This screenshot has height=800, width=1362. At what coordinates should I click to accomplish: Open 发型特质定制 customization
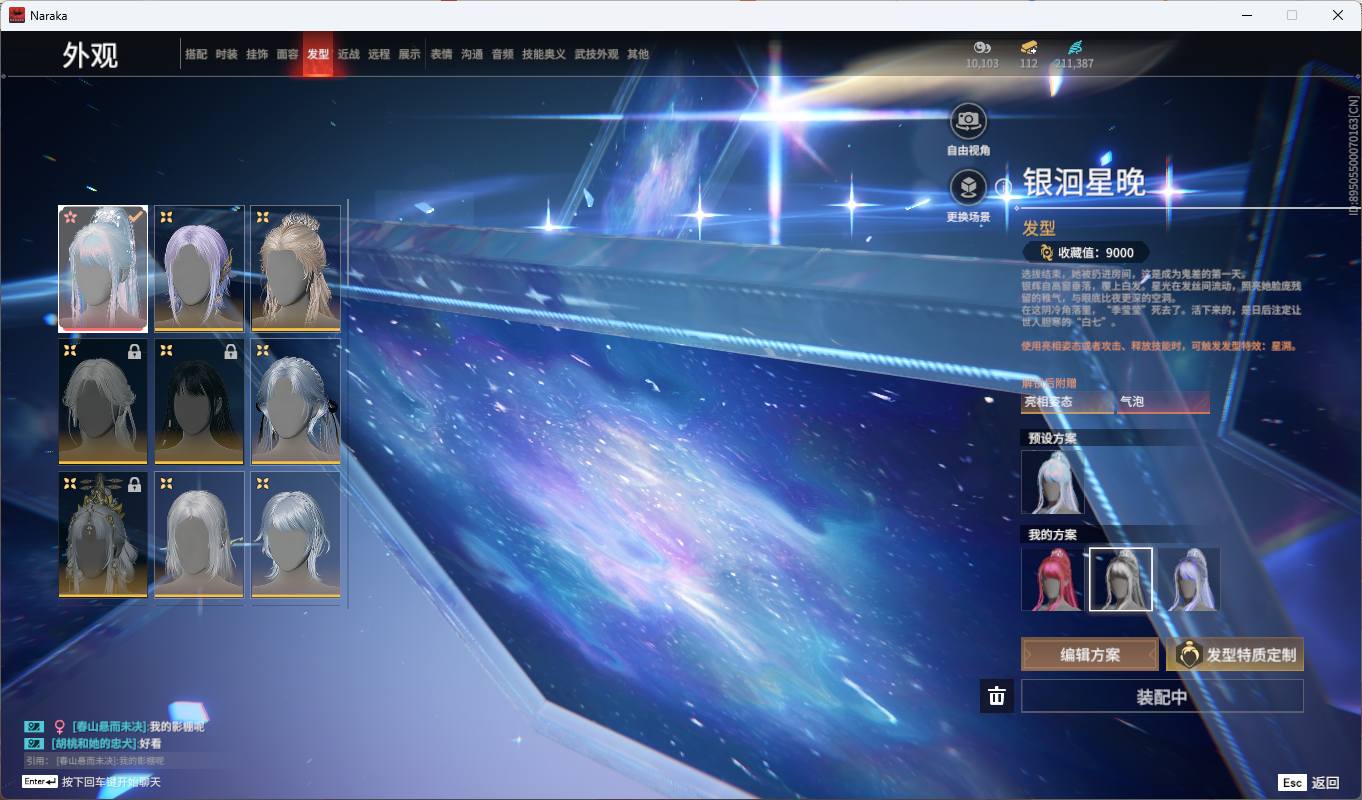click(1235, 655)
